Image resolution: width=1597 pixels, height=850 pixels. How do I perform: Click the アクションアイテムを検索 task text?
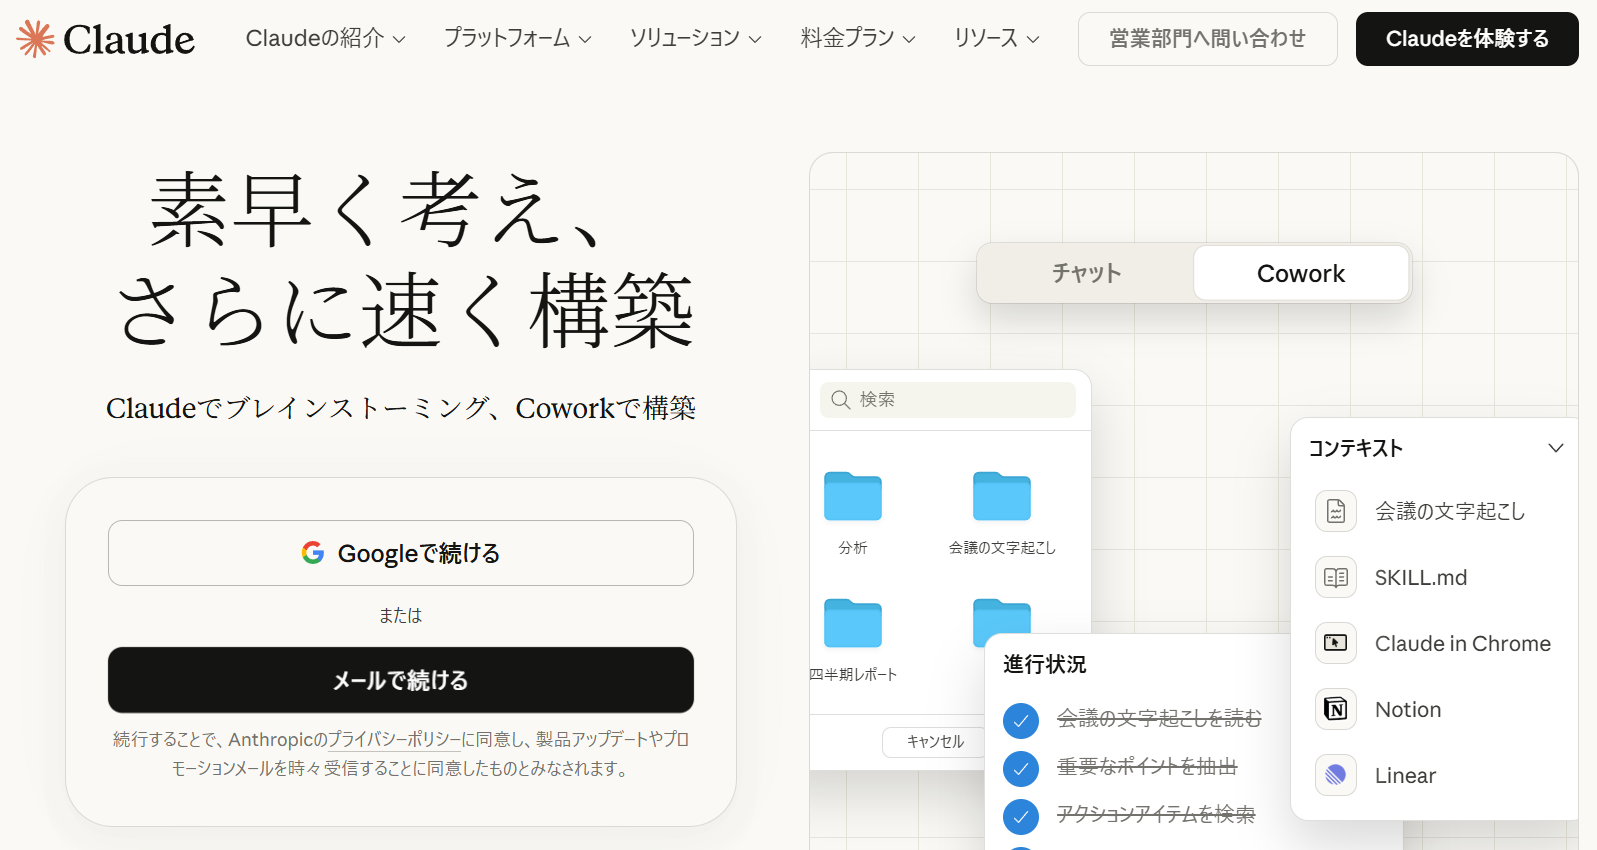tap(1156, 815)
